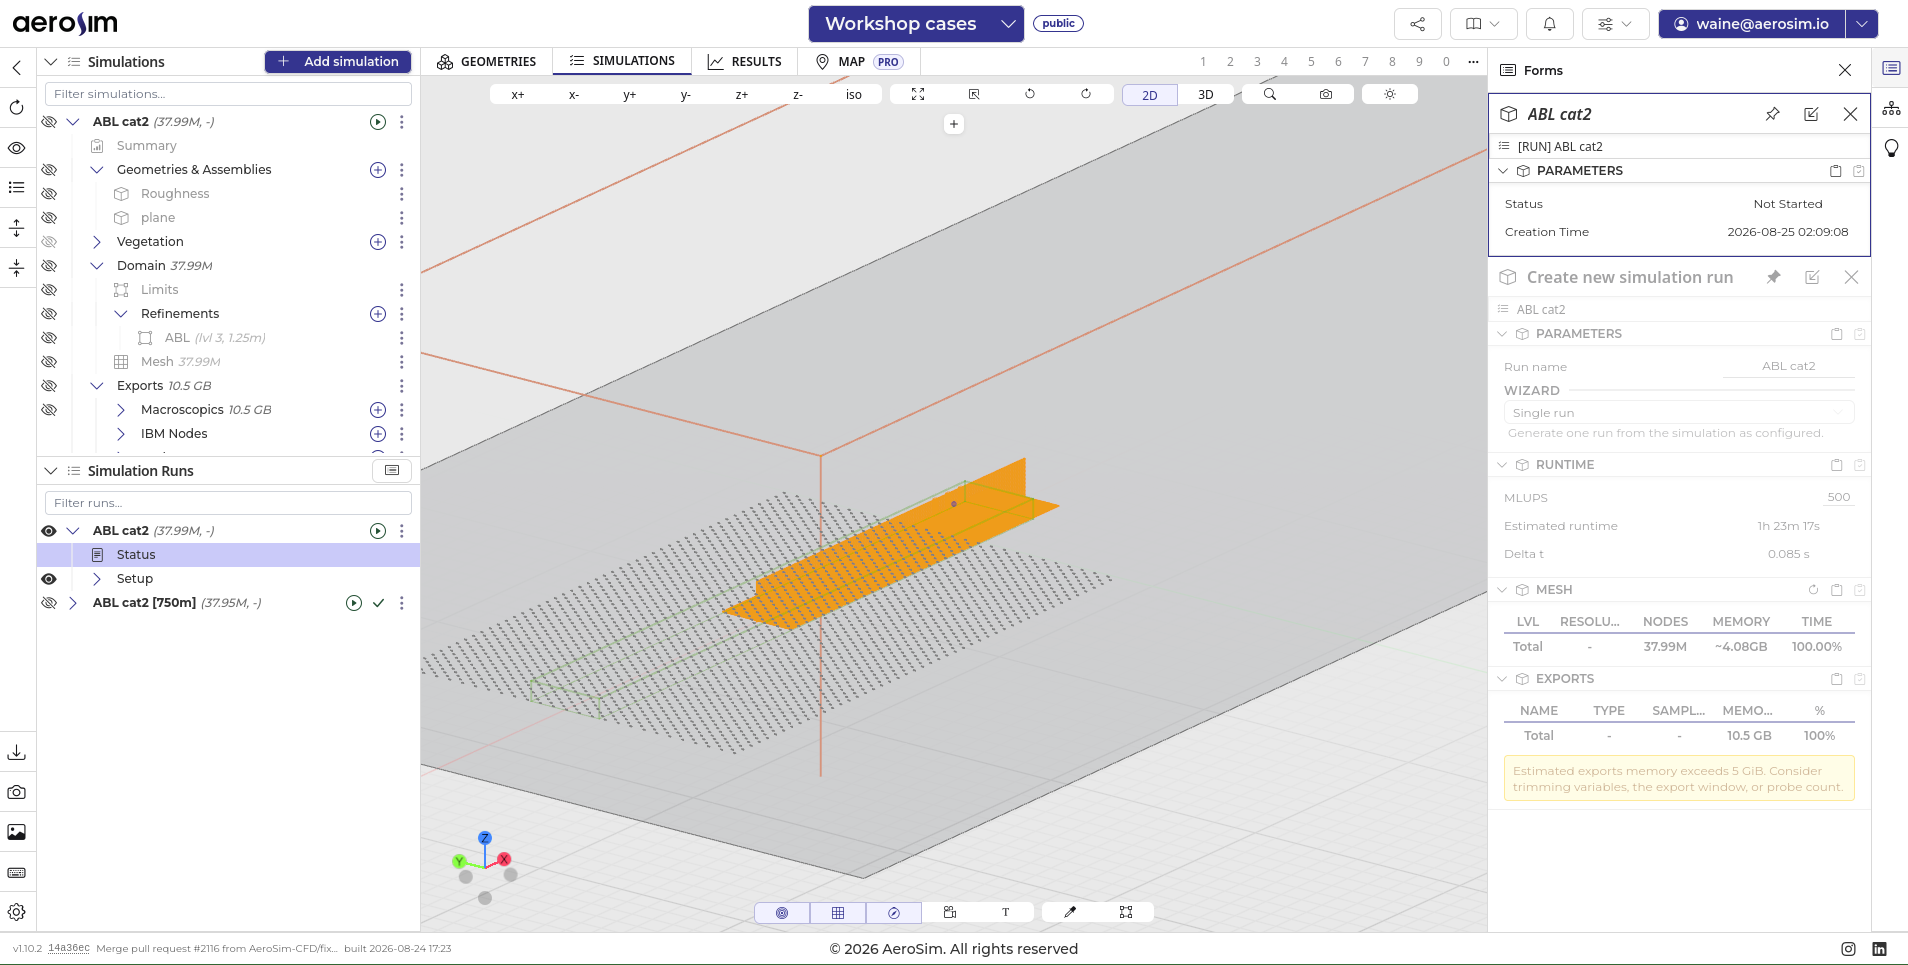Hide the ABL cat2 simulation run
This screenshot has height=965, width=1908.
point(49,531)
